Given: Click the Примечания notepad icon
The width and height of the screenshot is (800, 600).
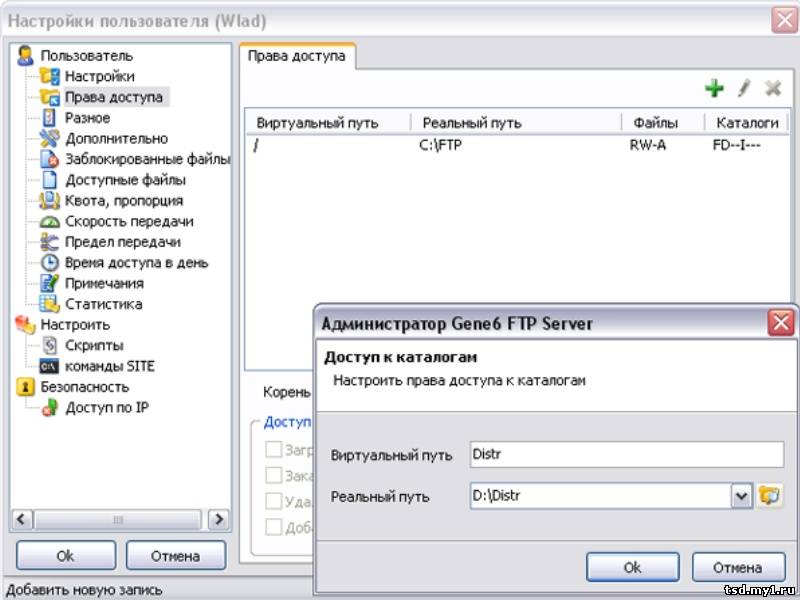Looking at the screenshot, I should pos(49,283).
